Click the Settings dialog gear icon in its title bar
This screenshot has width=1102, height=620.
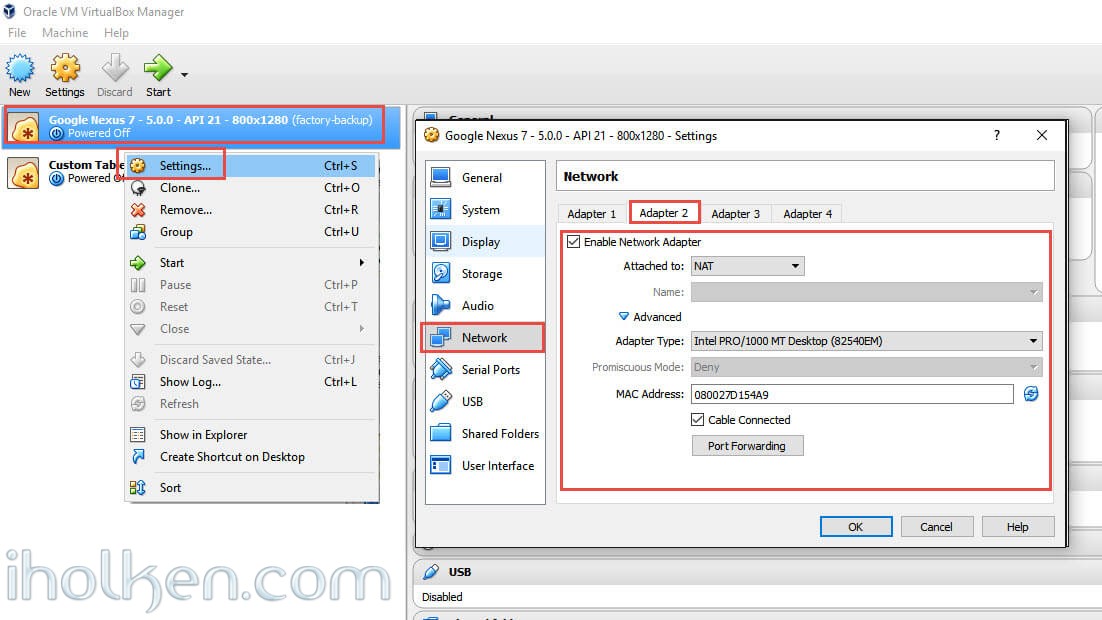coord(431,135)
